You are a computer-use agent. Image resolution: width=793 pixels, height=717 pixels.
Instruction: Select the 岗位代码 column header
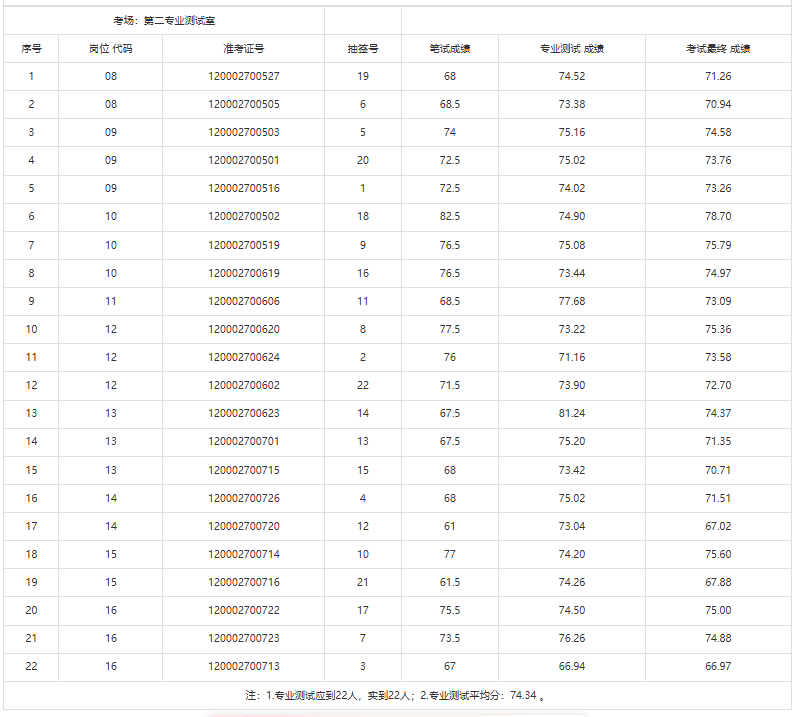[x=110, y=48]
